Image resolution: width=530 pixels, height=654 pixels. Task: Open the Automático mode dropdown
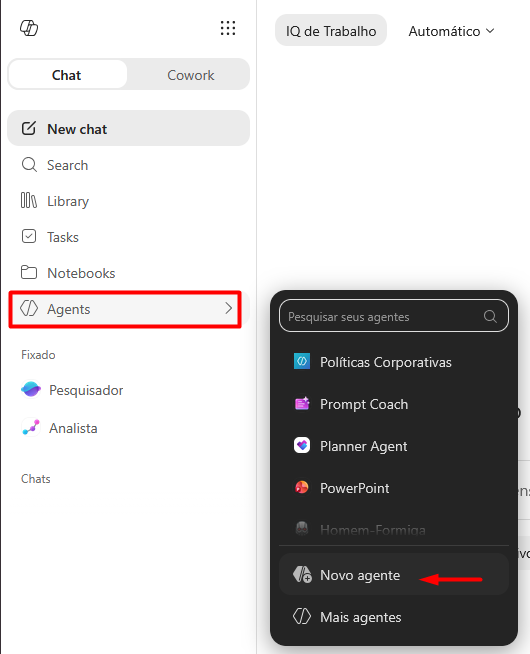click(x=451, y=31)
